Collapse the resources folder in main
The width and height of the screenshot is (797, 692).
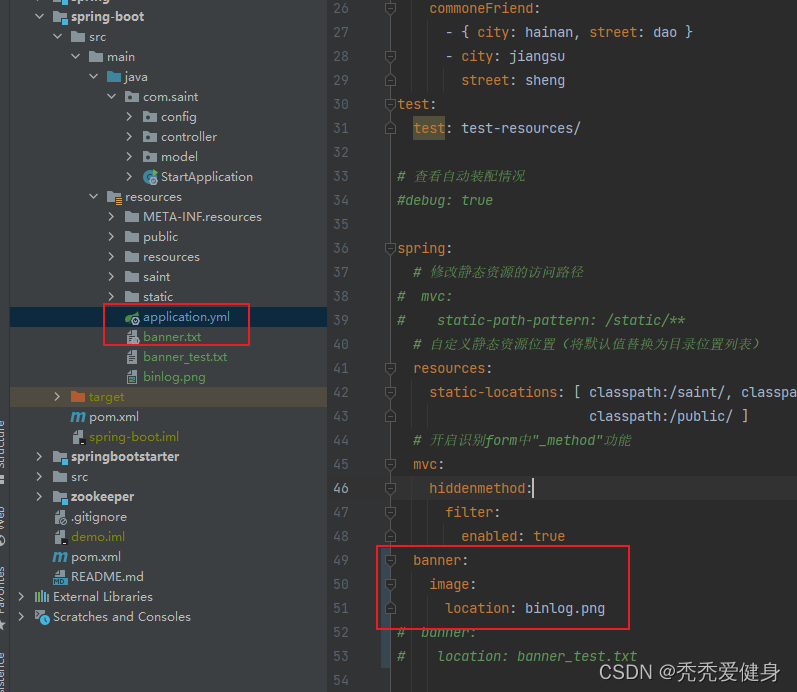coord(94,197)
